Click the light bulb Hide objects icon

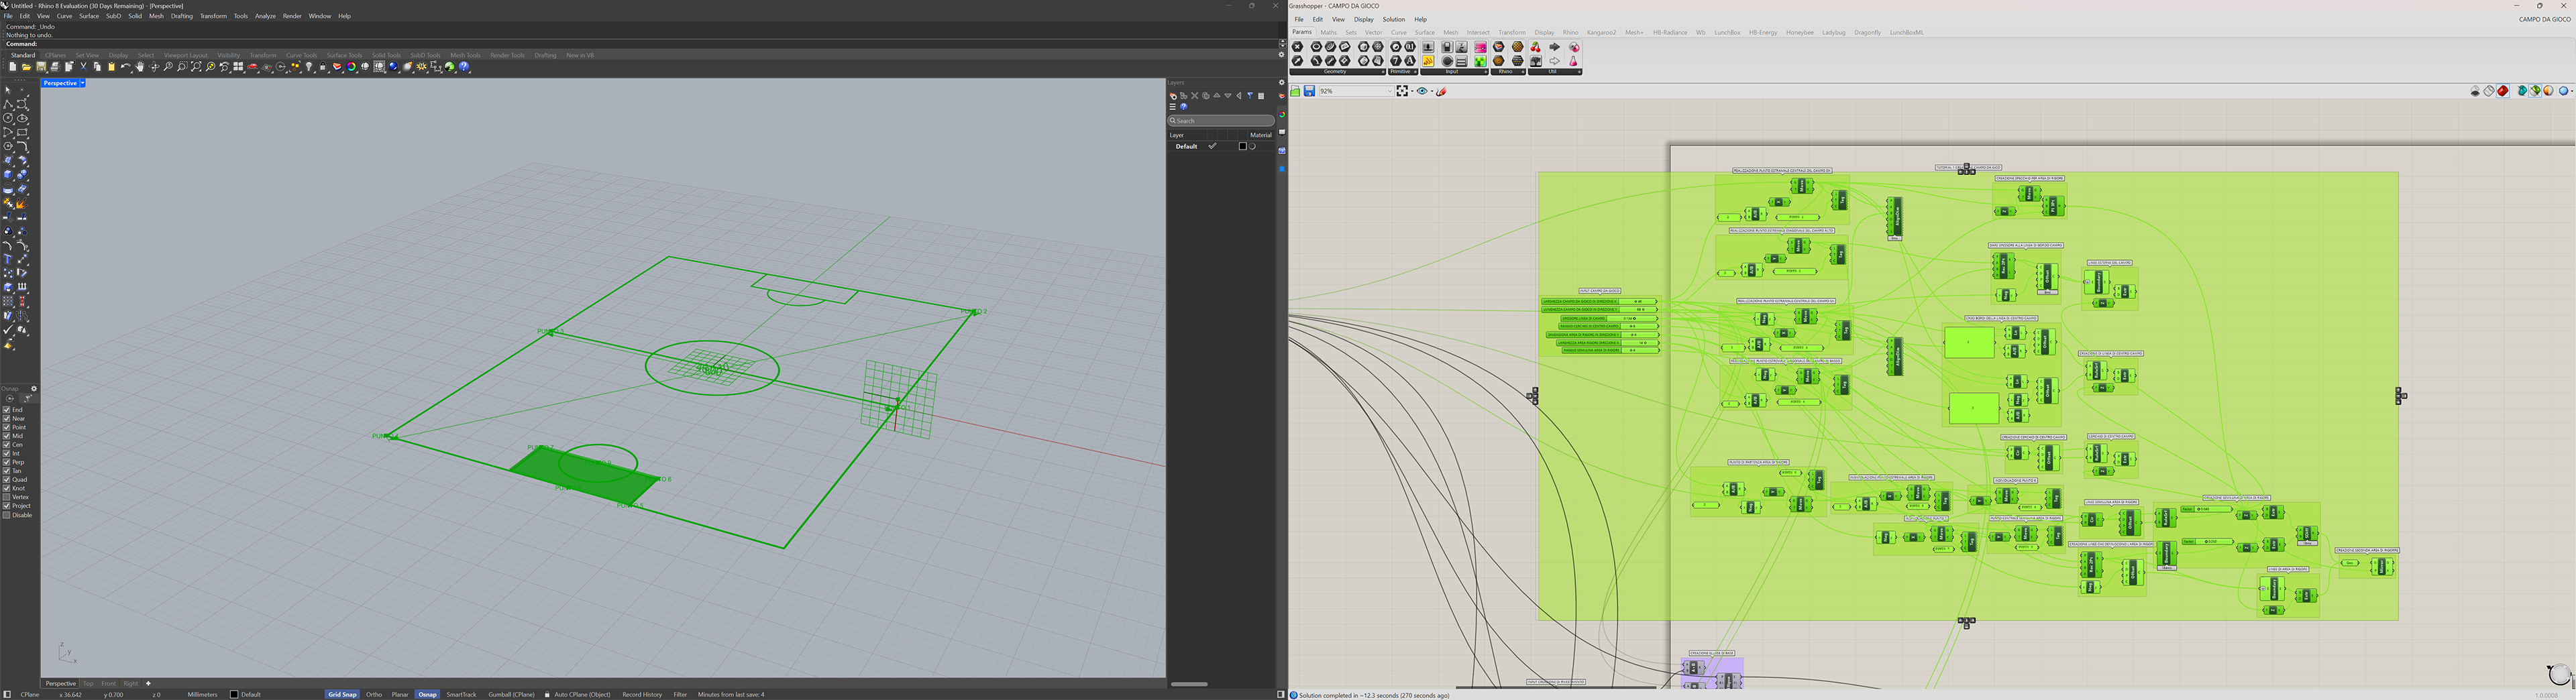click(x=309, y=67)
